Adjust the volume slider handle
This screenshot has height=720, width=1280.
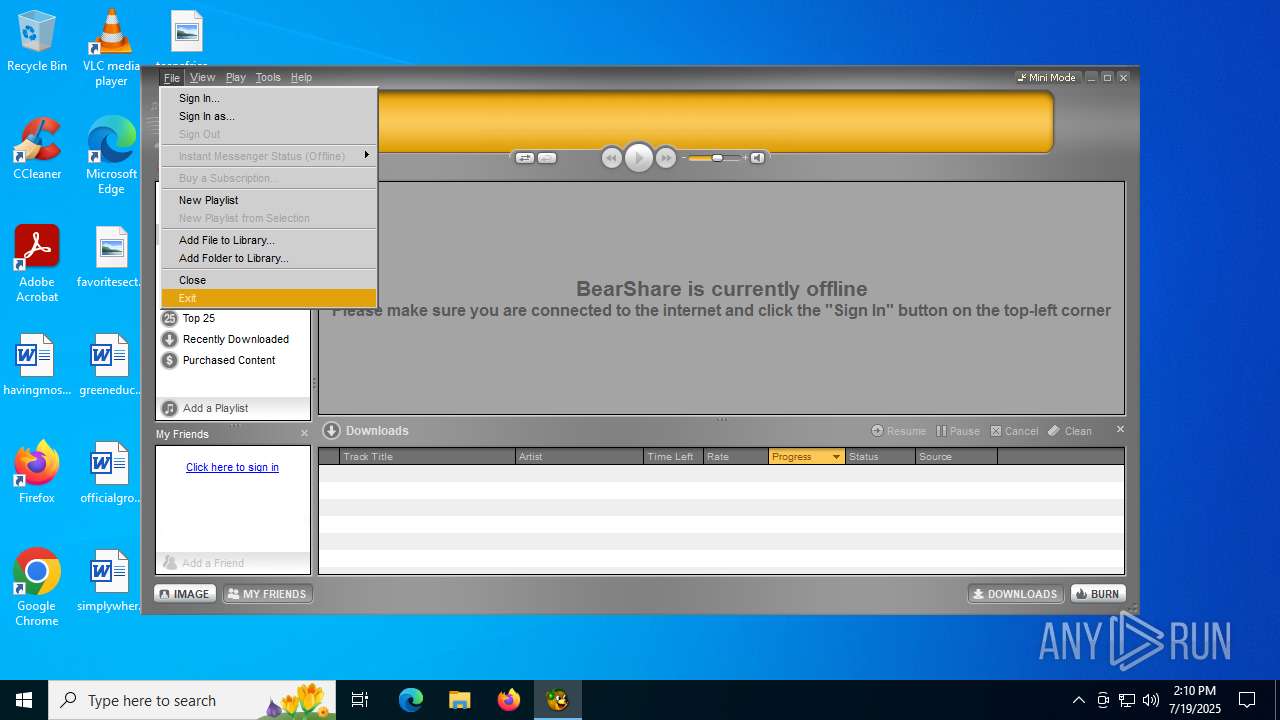[x=717, y=158]
